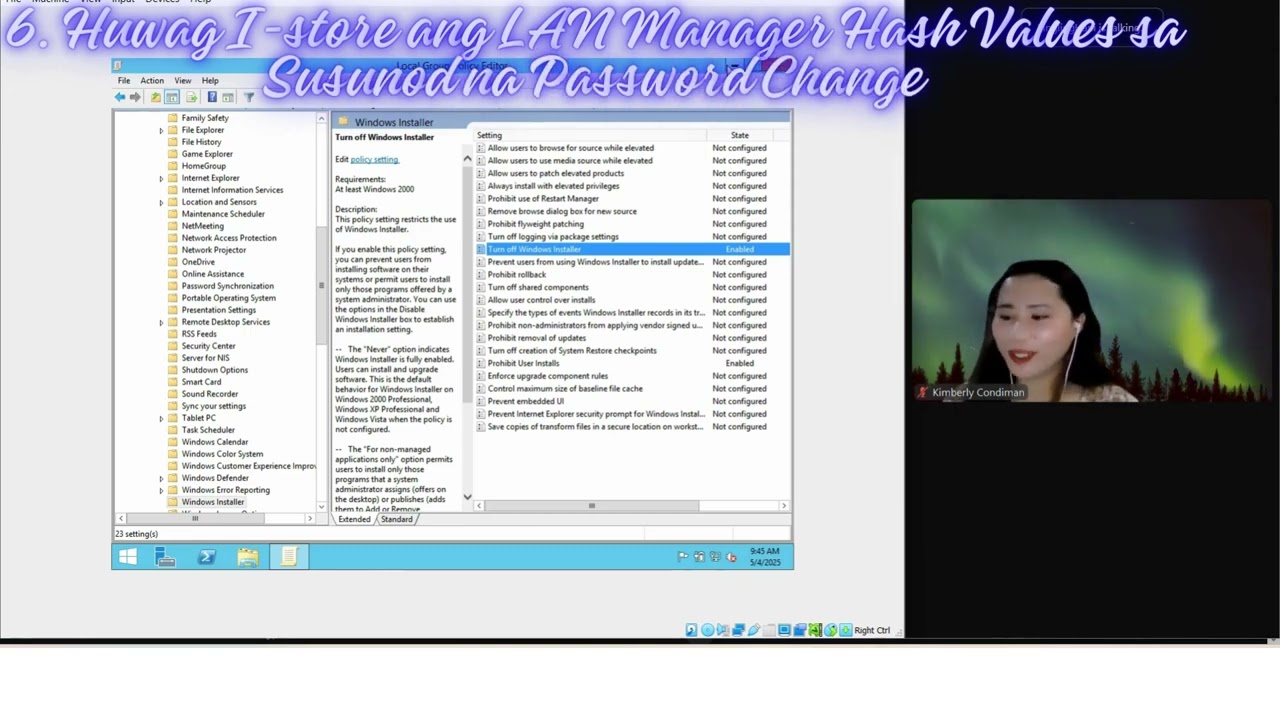Image resolution: width=1280 pixels, height=720 pixels.
Task: Click the Action Center flag tray icon
Action: point(683,557)
